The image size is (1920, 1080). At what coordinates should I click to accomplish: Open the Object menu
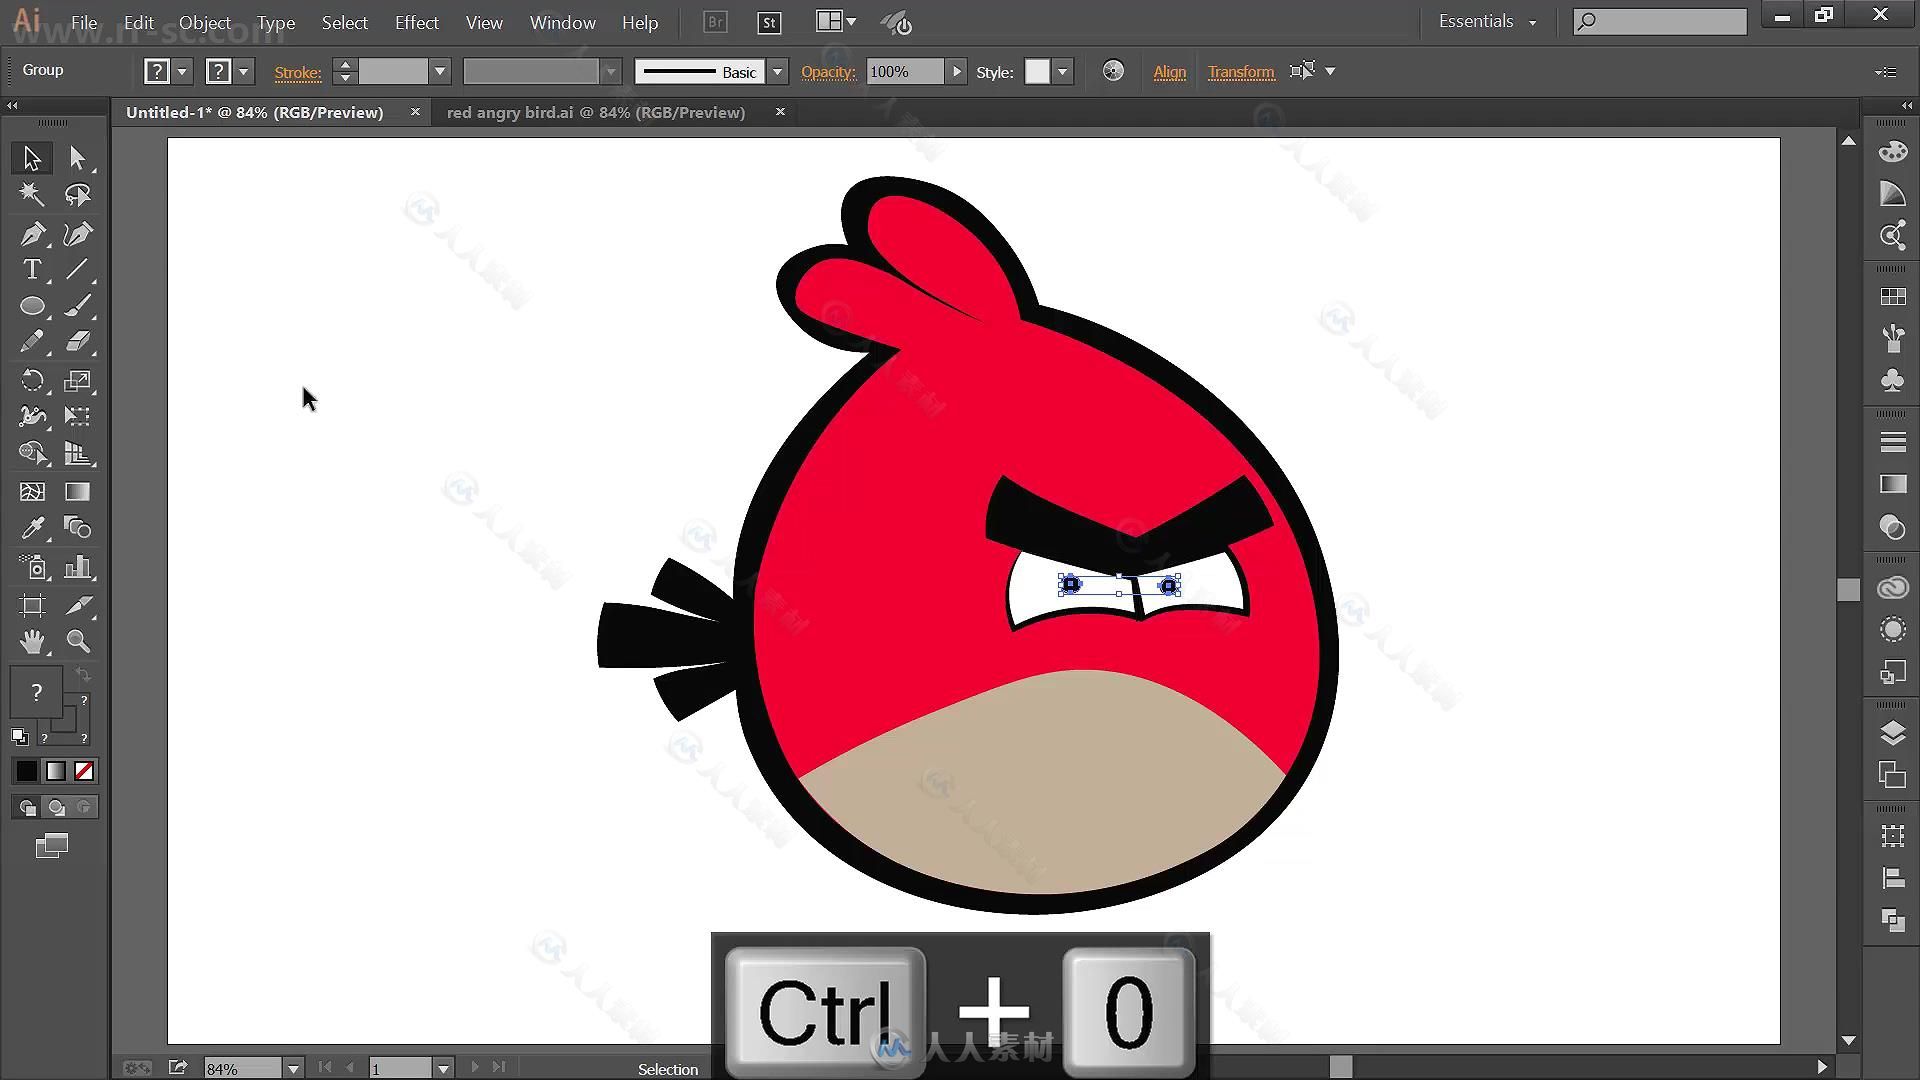pos(205,22)
